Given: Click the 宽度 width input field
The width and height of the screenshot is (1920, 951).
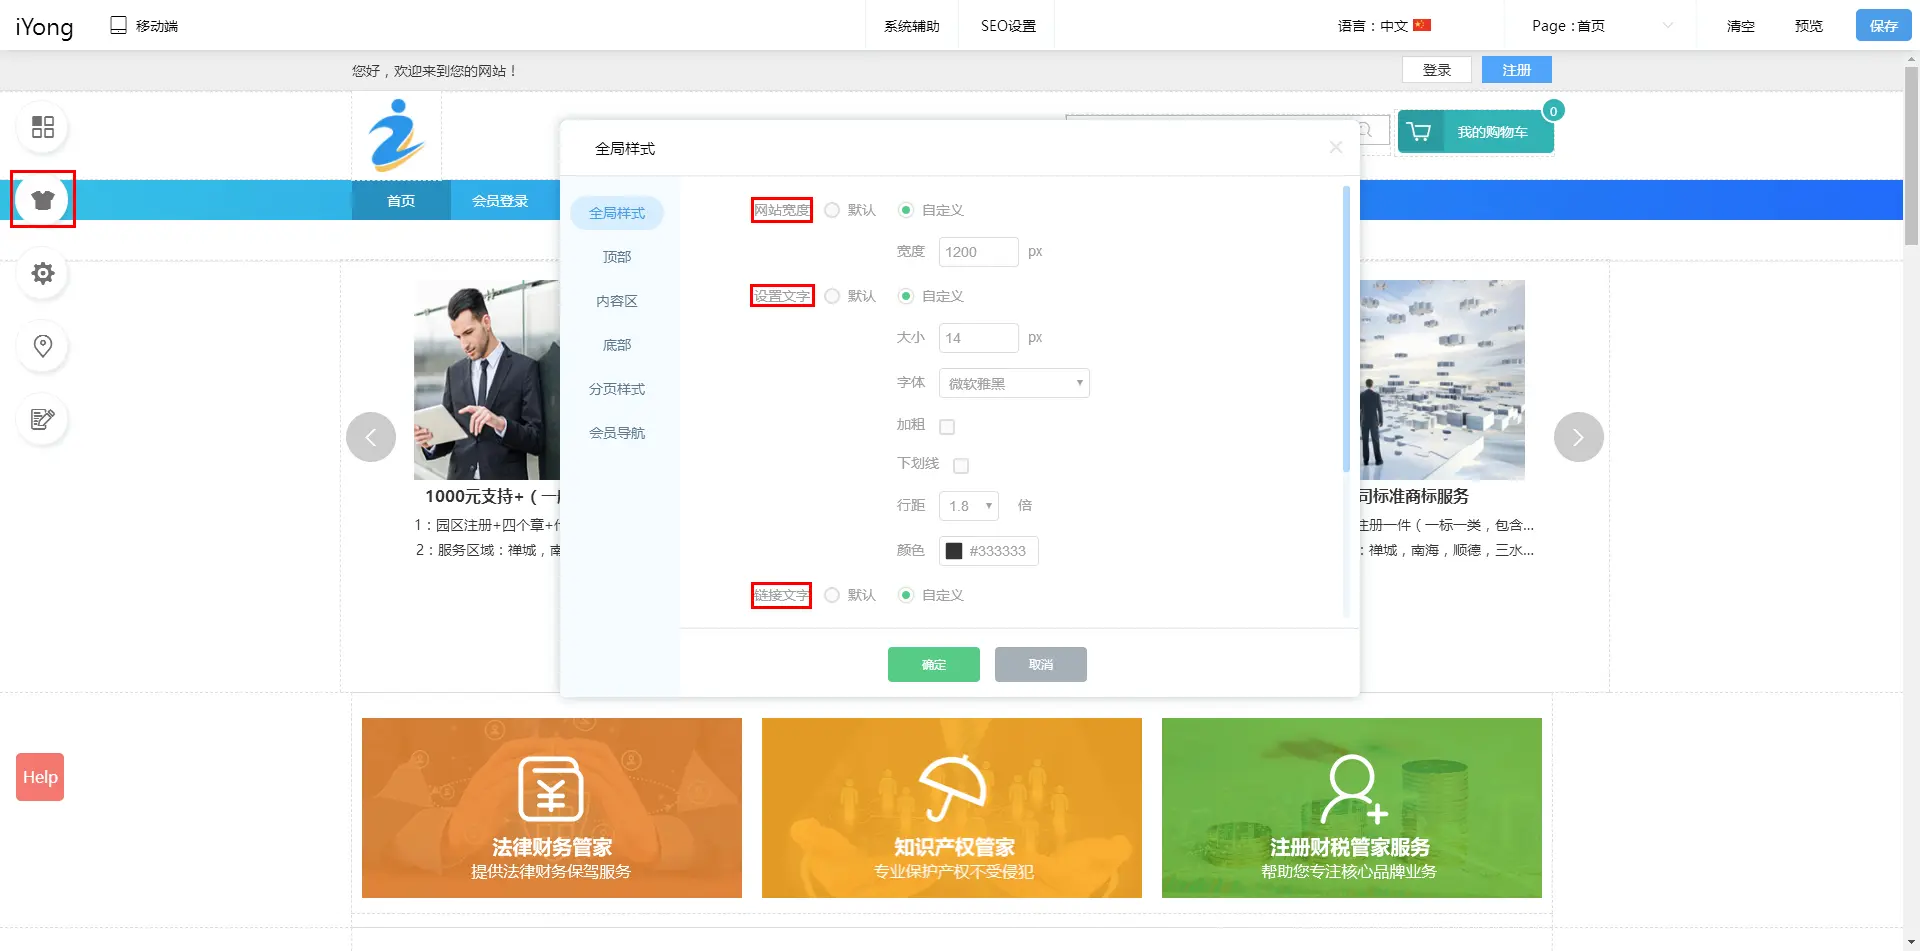Looking at the screenshot, I should click(978, 252).
